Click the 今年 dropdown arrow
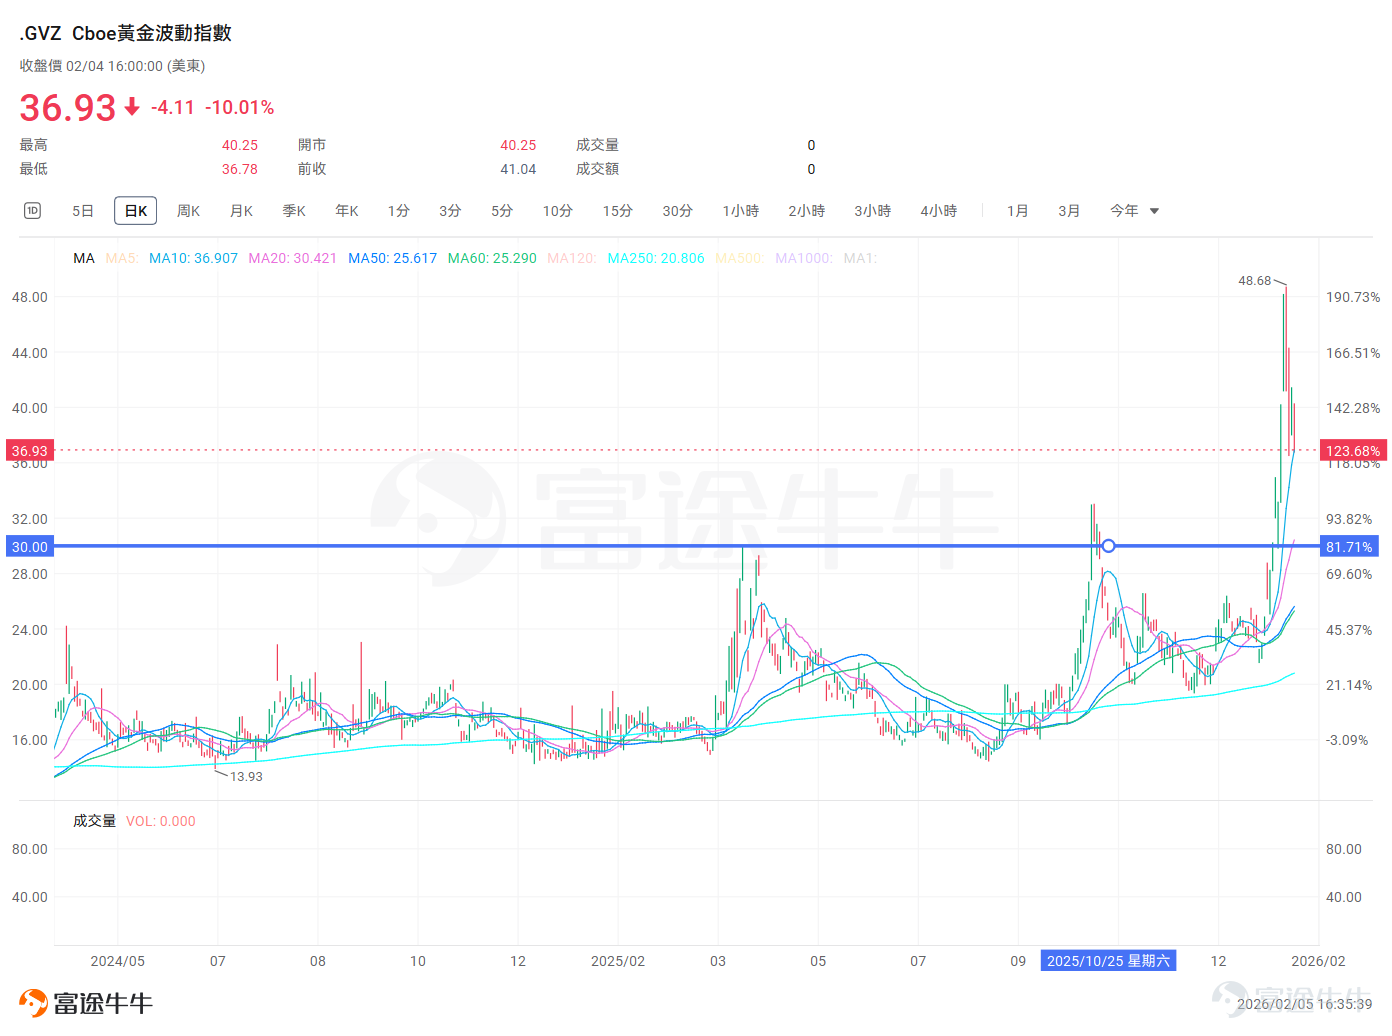The image size is (1392, 1036). tap(1154, 211)
